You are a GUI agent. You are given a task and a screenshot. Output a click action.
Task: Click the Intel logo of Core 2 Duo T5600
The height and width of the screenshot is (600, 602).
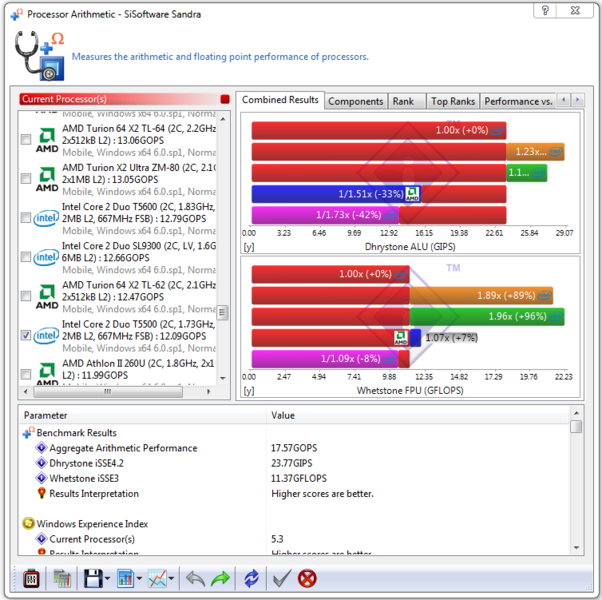click(x=46, y=218)
